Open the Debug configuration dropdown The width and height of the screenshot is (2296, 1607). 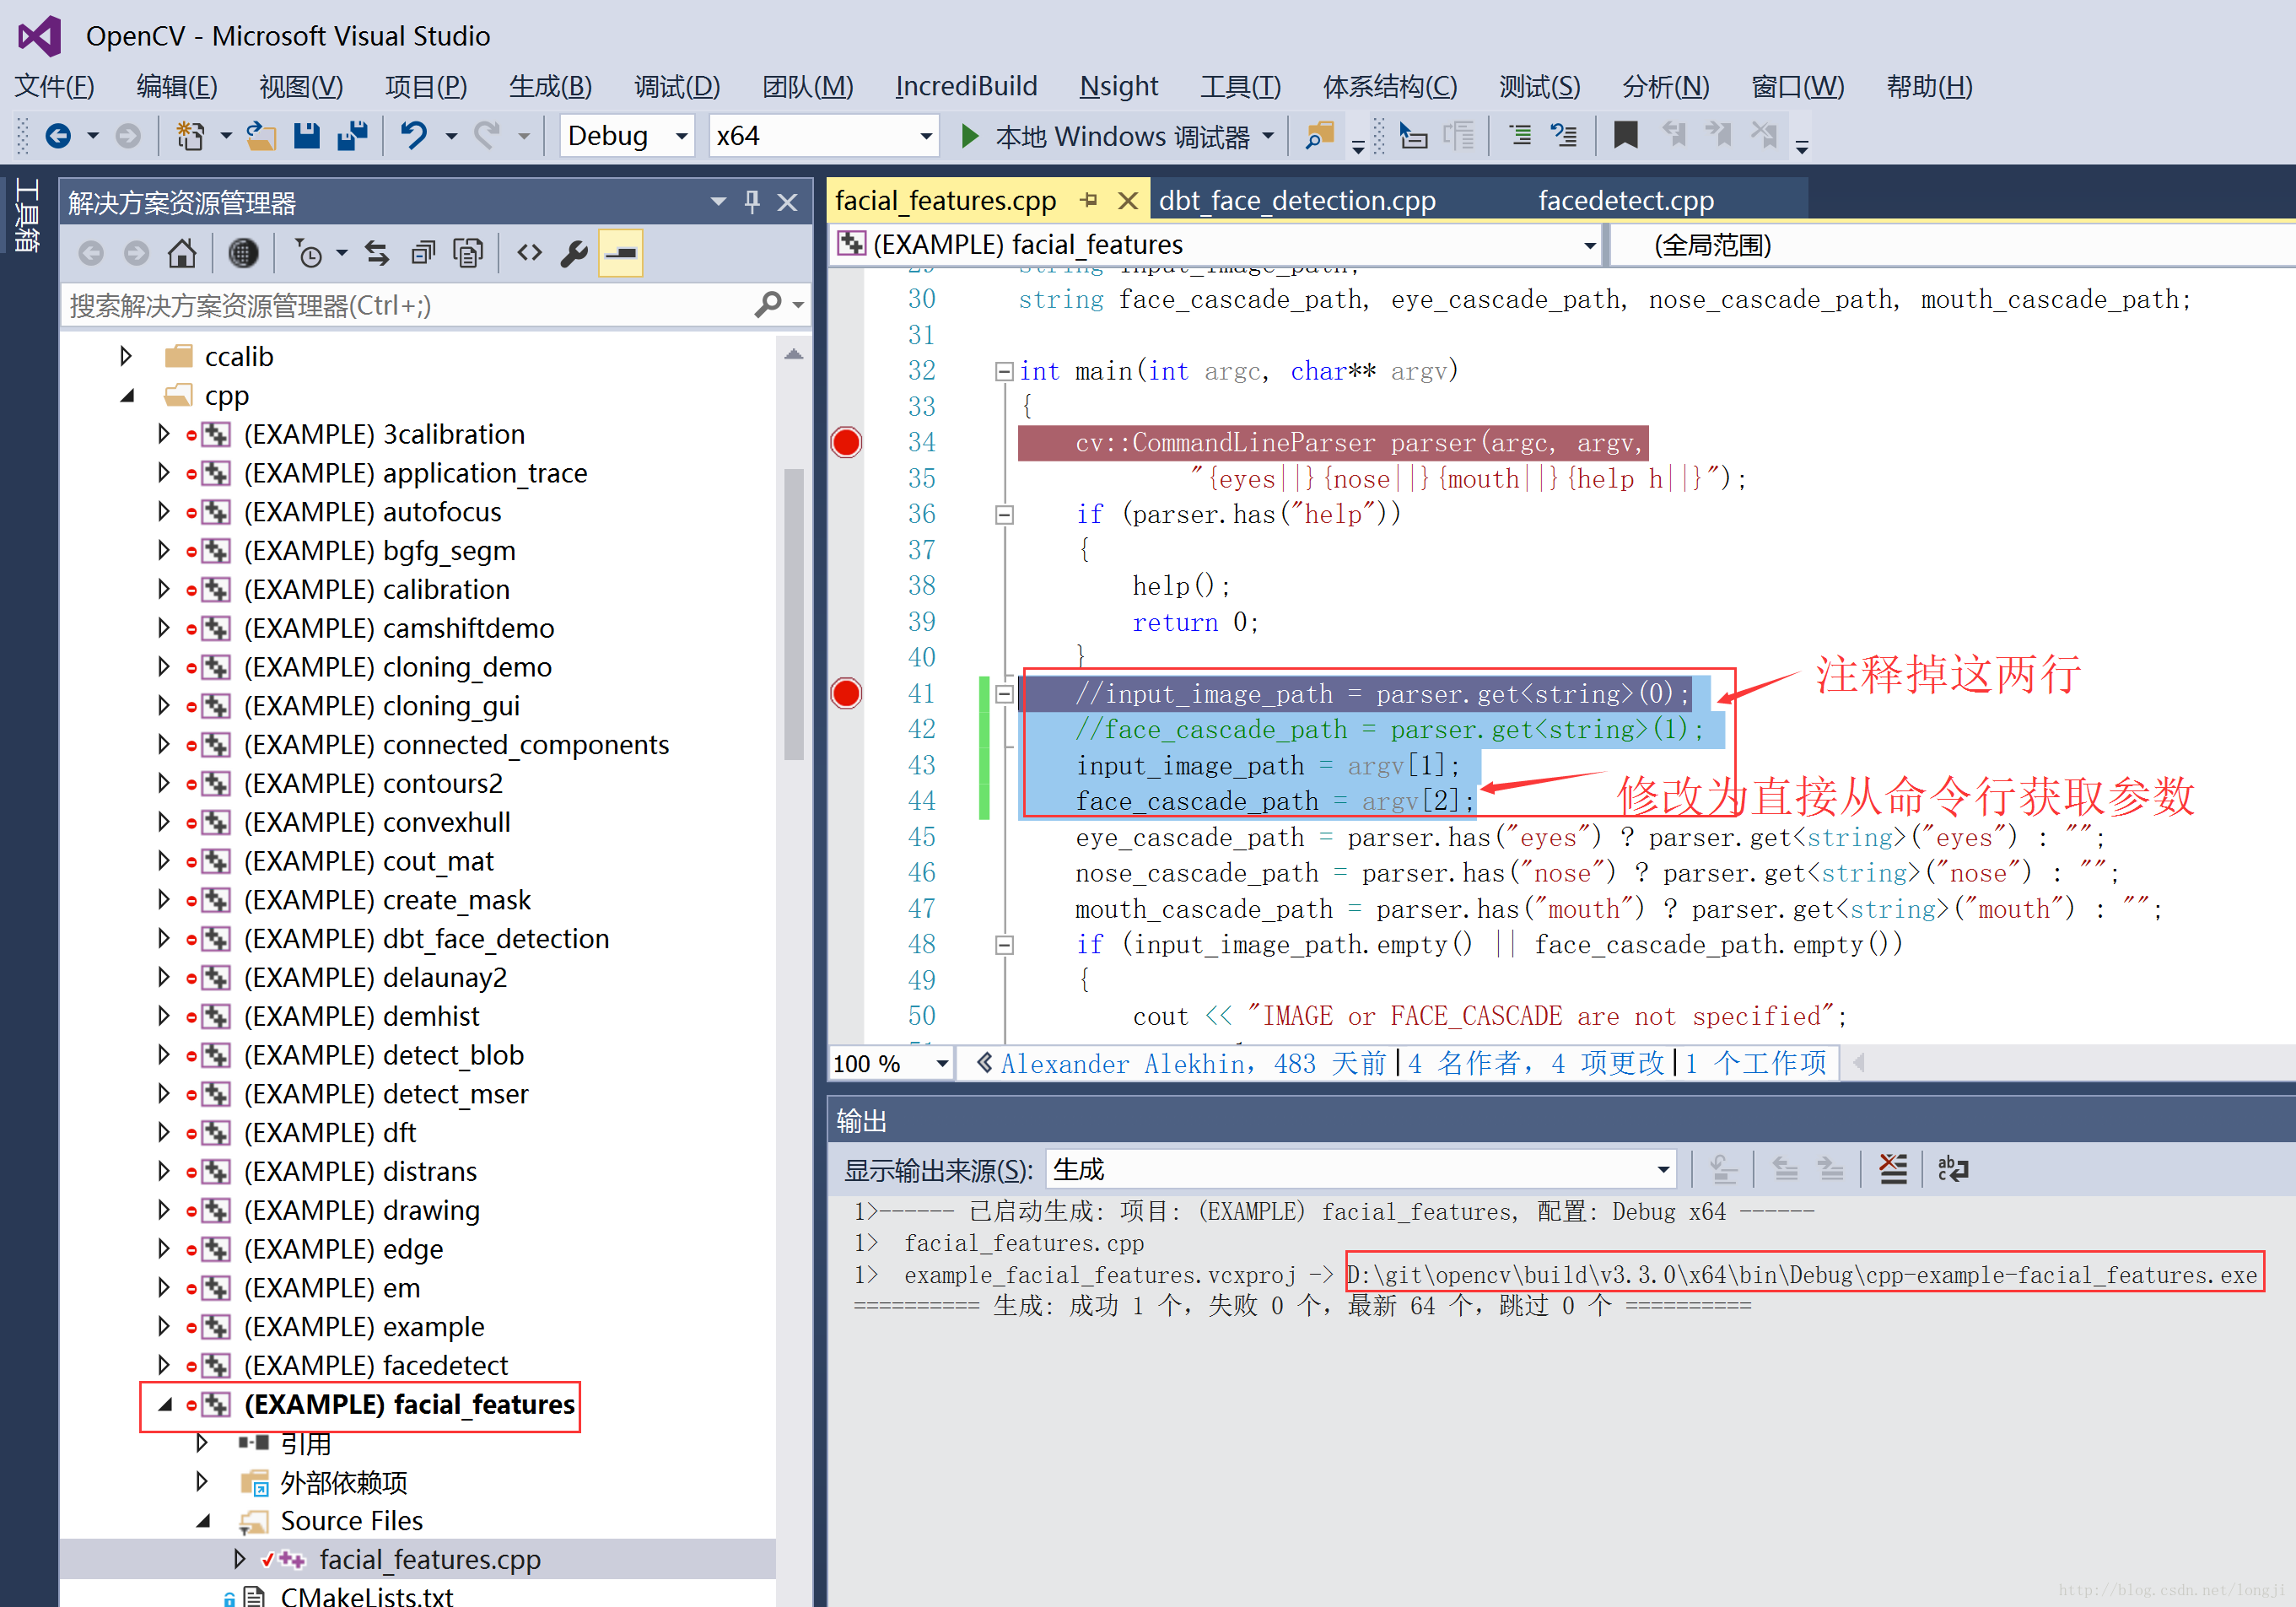point(682,135)
